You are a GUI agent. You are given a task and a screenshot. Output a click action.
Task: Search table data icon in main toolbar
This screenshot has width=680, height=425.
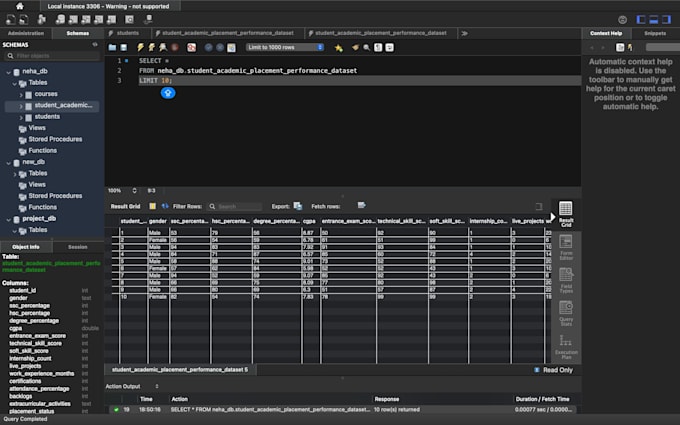[x=129, y=20]
